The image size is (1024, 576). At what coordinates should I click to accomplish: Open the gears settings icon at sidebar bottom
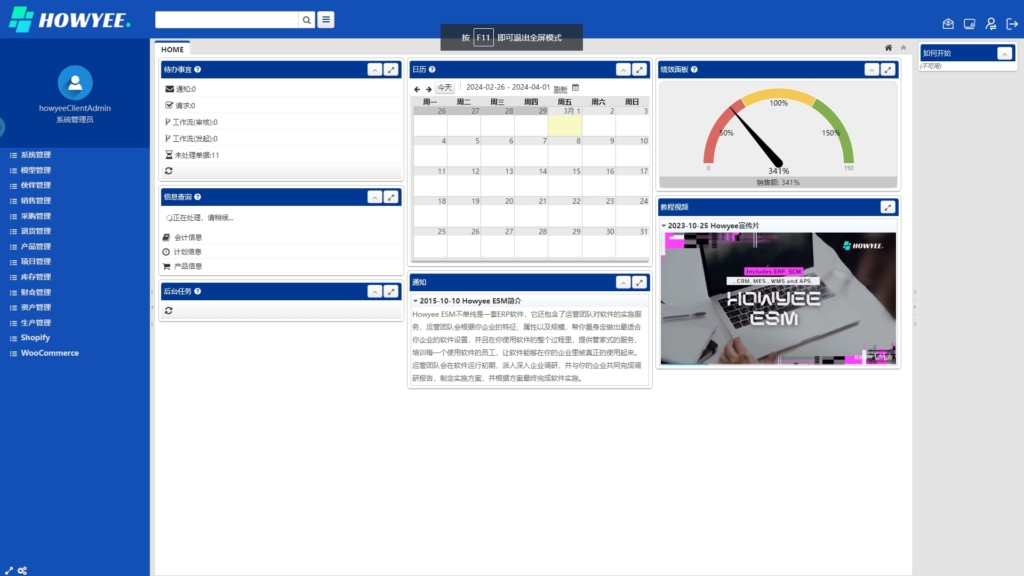coord(22,570)
